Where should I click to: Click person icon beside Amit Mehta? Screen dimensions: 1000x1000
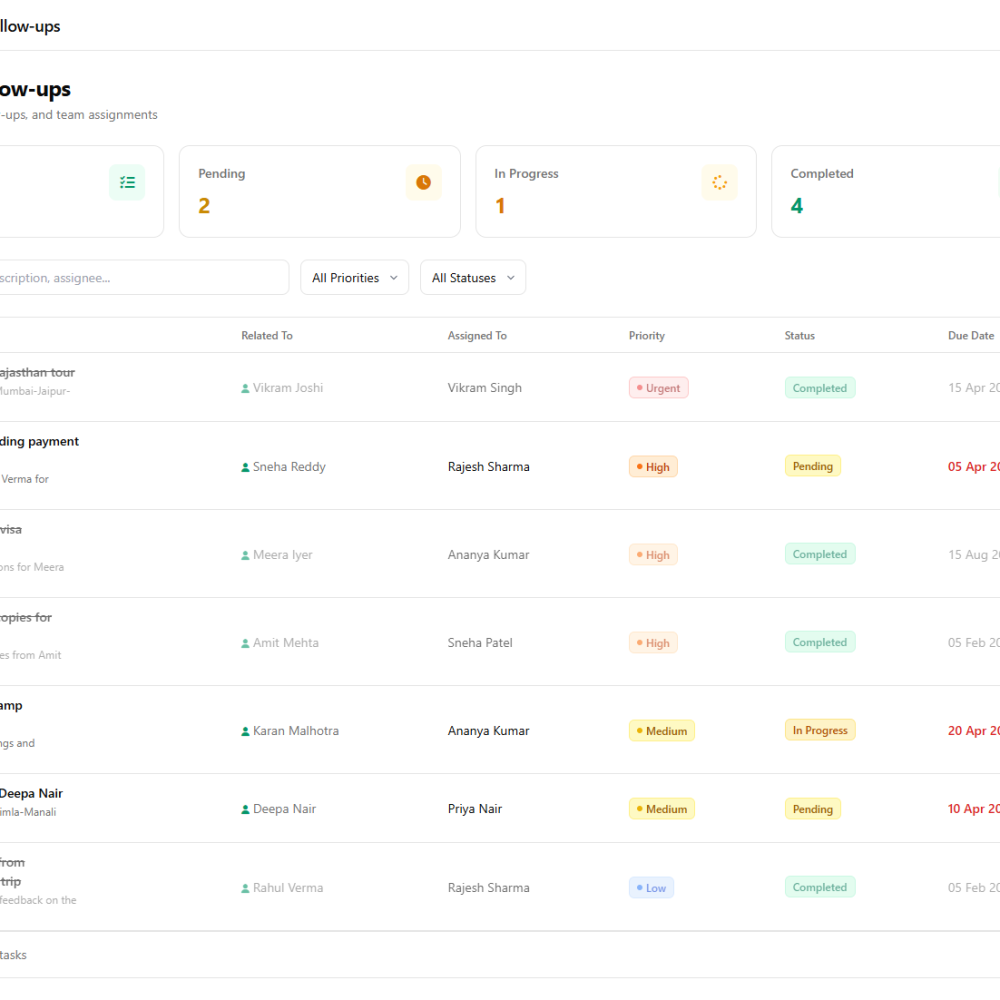245,643
